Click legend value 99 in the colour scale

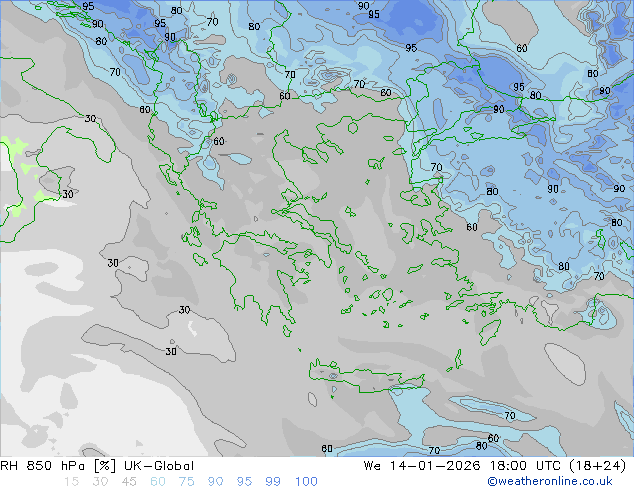click(273, 481)
